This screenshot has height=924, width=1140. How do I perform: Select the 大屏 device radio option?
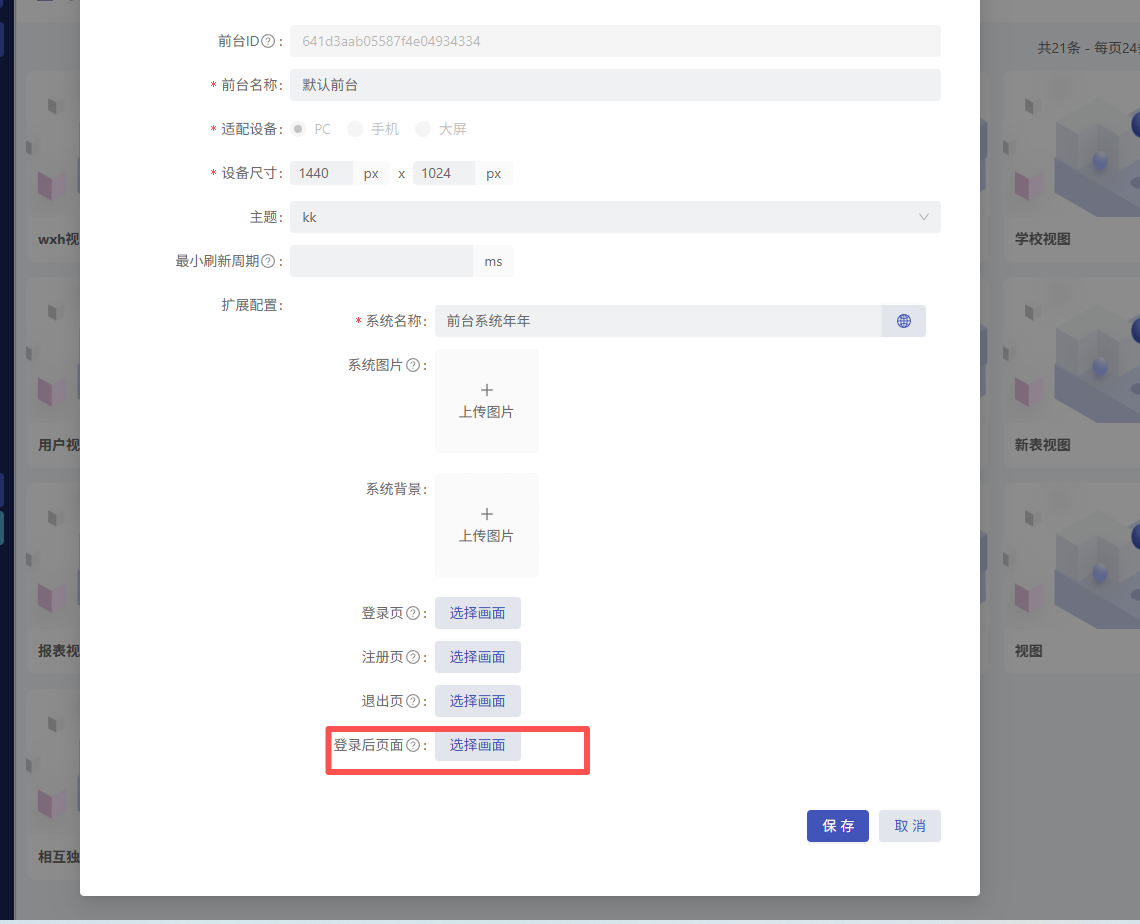(422, 129)
